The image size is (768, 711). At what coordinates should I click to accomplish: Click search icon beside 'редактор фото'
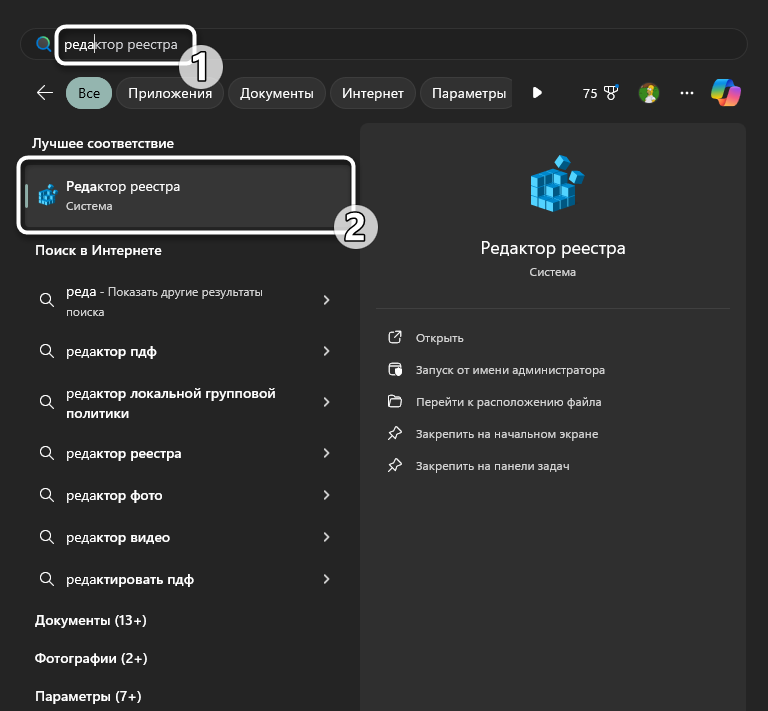[x=47, y=495]
